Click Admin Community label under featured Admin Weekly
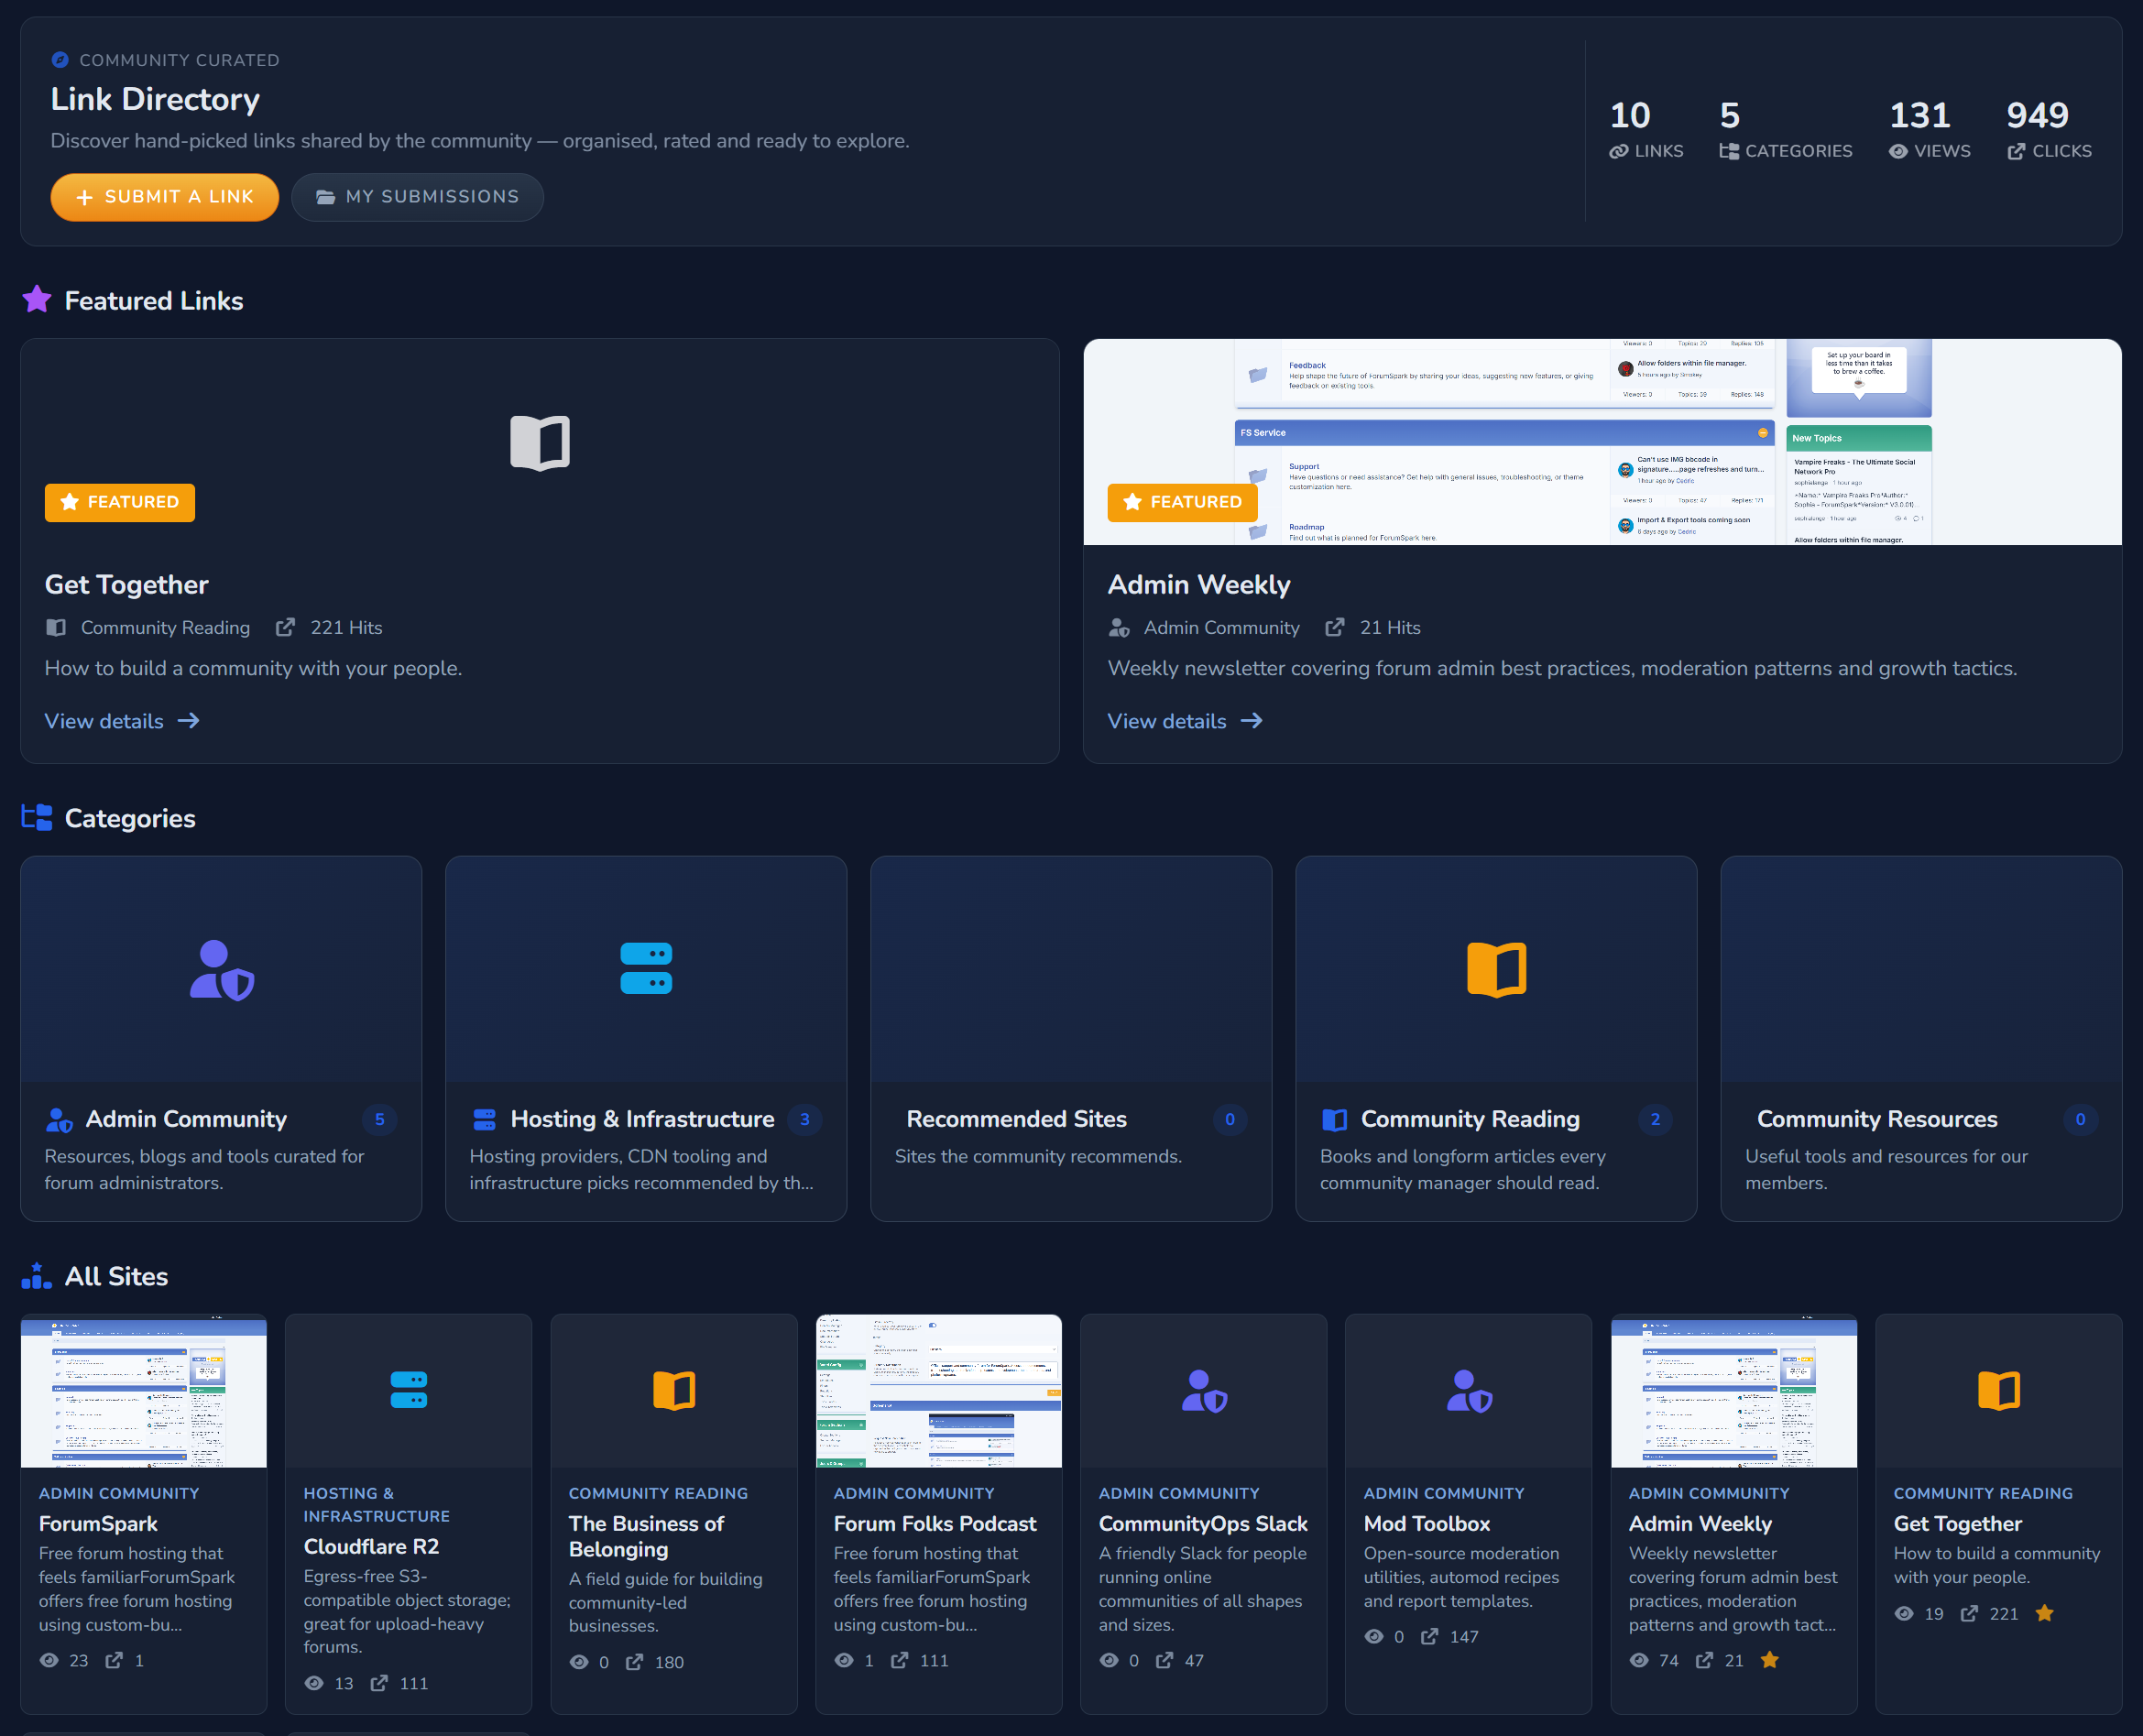Screen dimensions: 2143x1736 click(1221, 627)
